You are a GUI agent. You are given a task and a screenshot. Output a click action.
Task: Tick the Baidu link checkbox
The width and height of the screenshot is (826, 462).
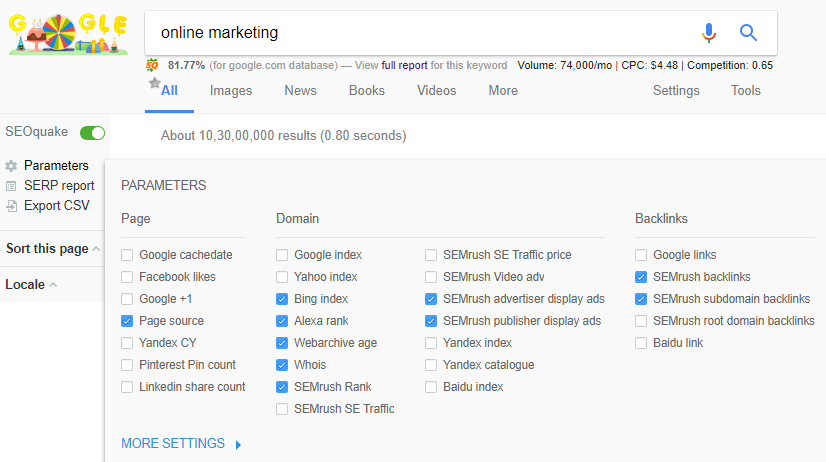[x=641, y=343]
